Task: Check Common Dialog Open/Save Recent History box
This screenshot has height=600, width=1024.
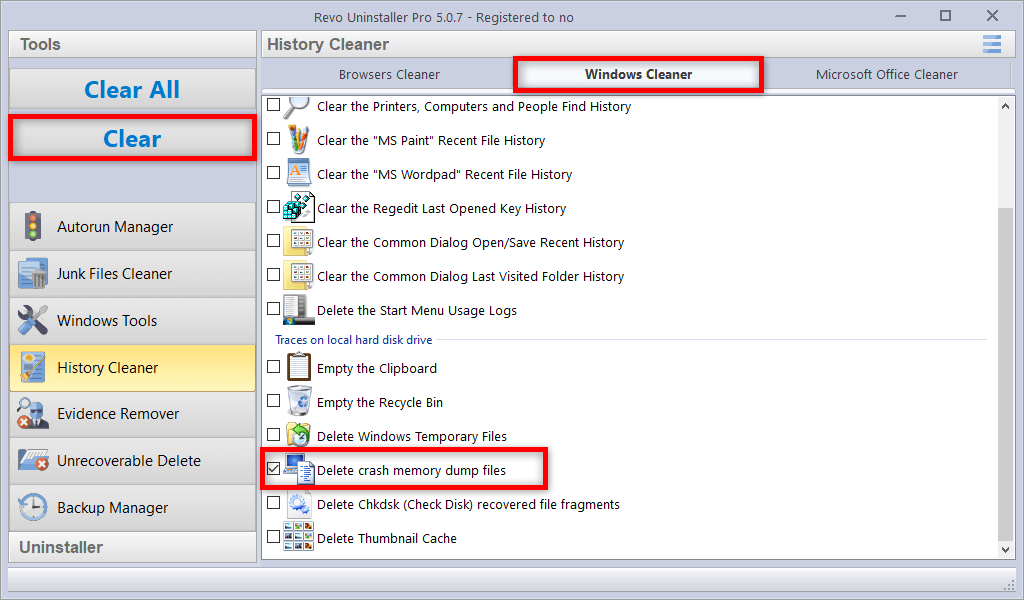Action: click(274, 240)
